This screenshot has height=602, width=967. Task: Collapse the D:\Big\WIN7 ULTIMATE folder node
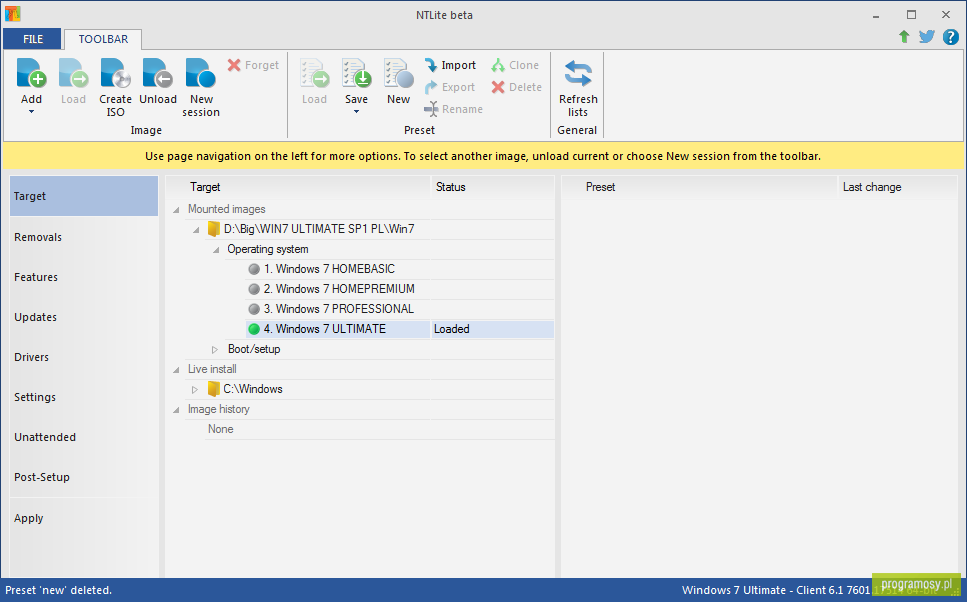[x=196, y=229]
